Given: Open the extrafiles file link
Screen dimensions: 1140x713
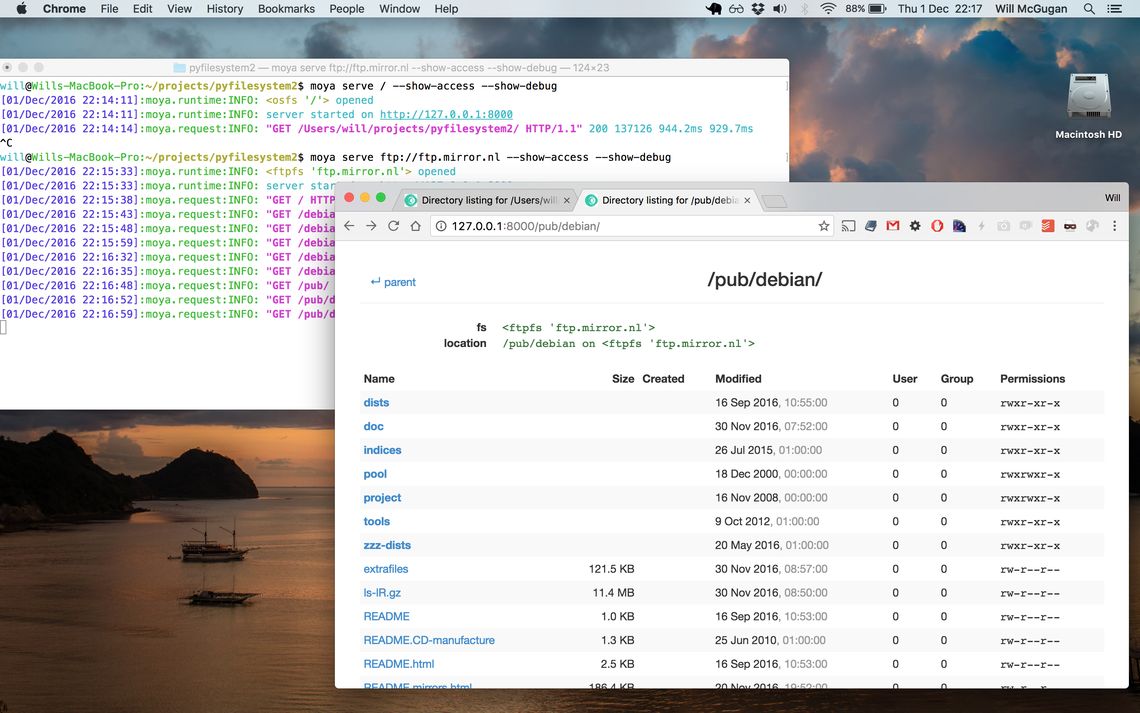Looking at the screenshot, I should (x=386, y=569).
